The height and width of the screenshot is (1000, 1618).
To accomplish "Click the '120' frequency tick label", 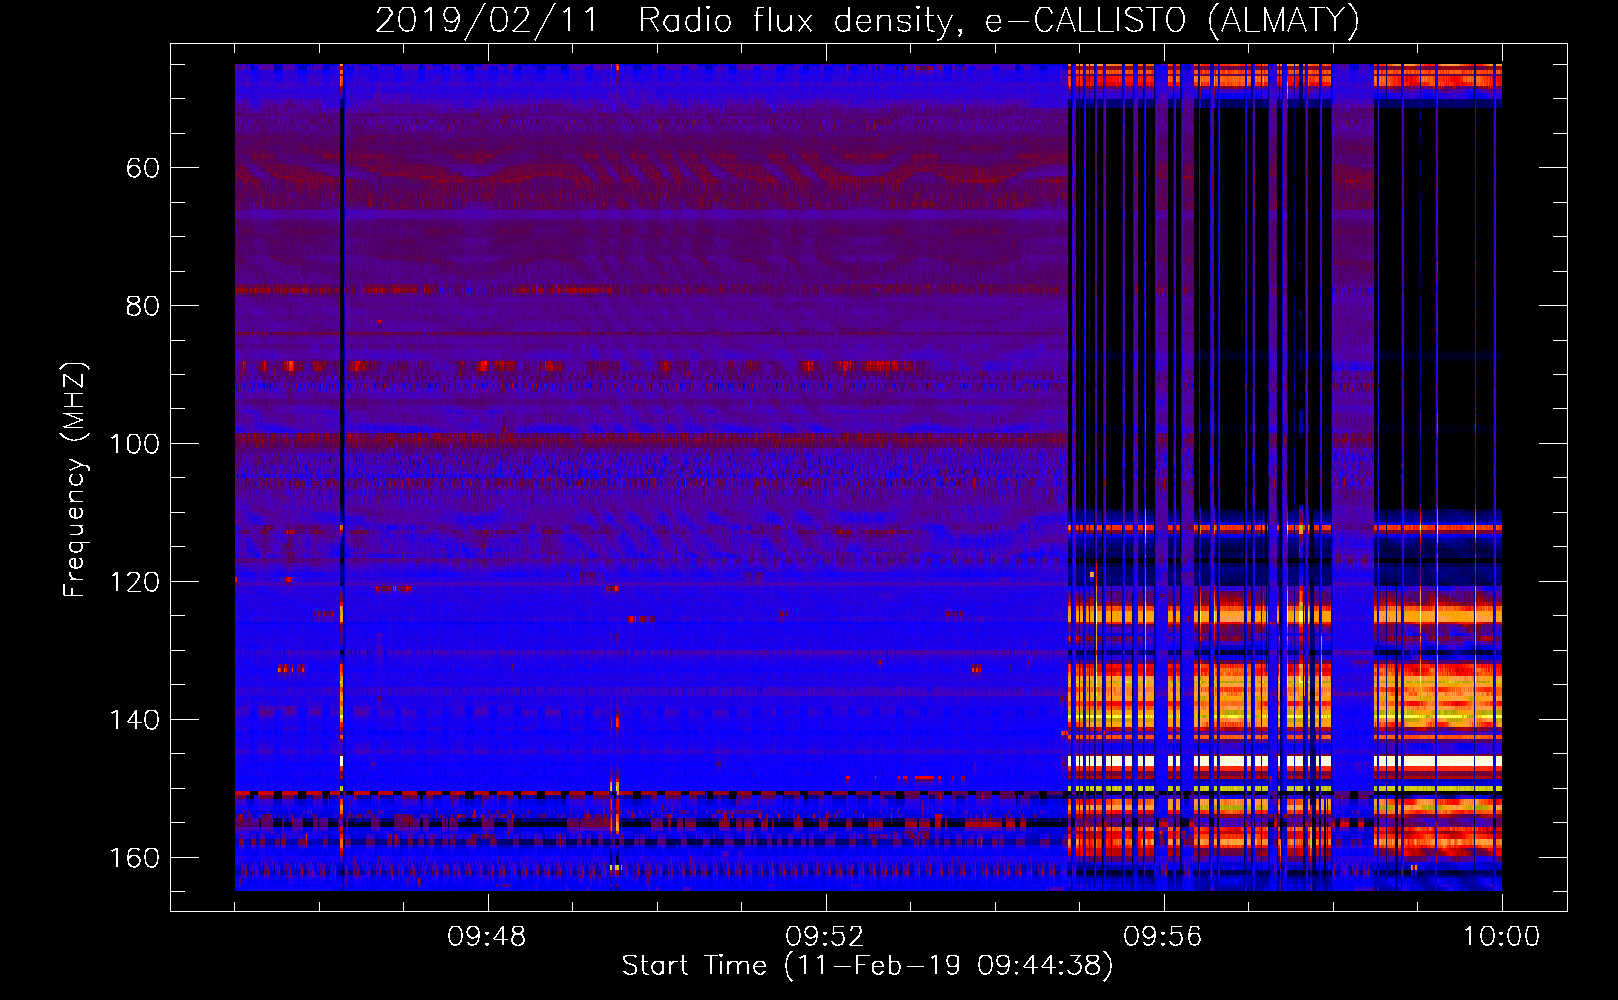I will point(134,582).
